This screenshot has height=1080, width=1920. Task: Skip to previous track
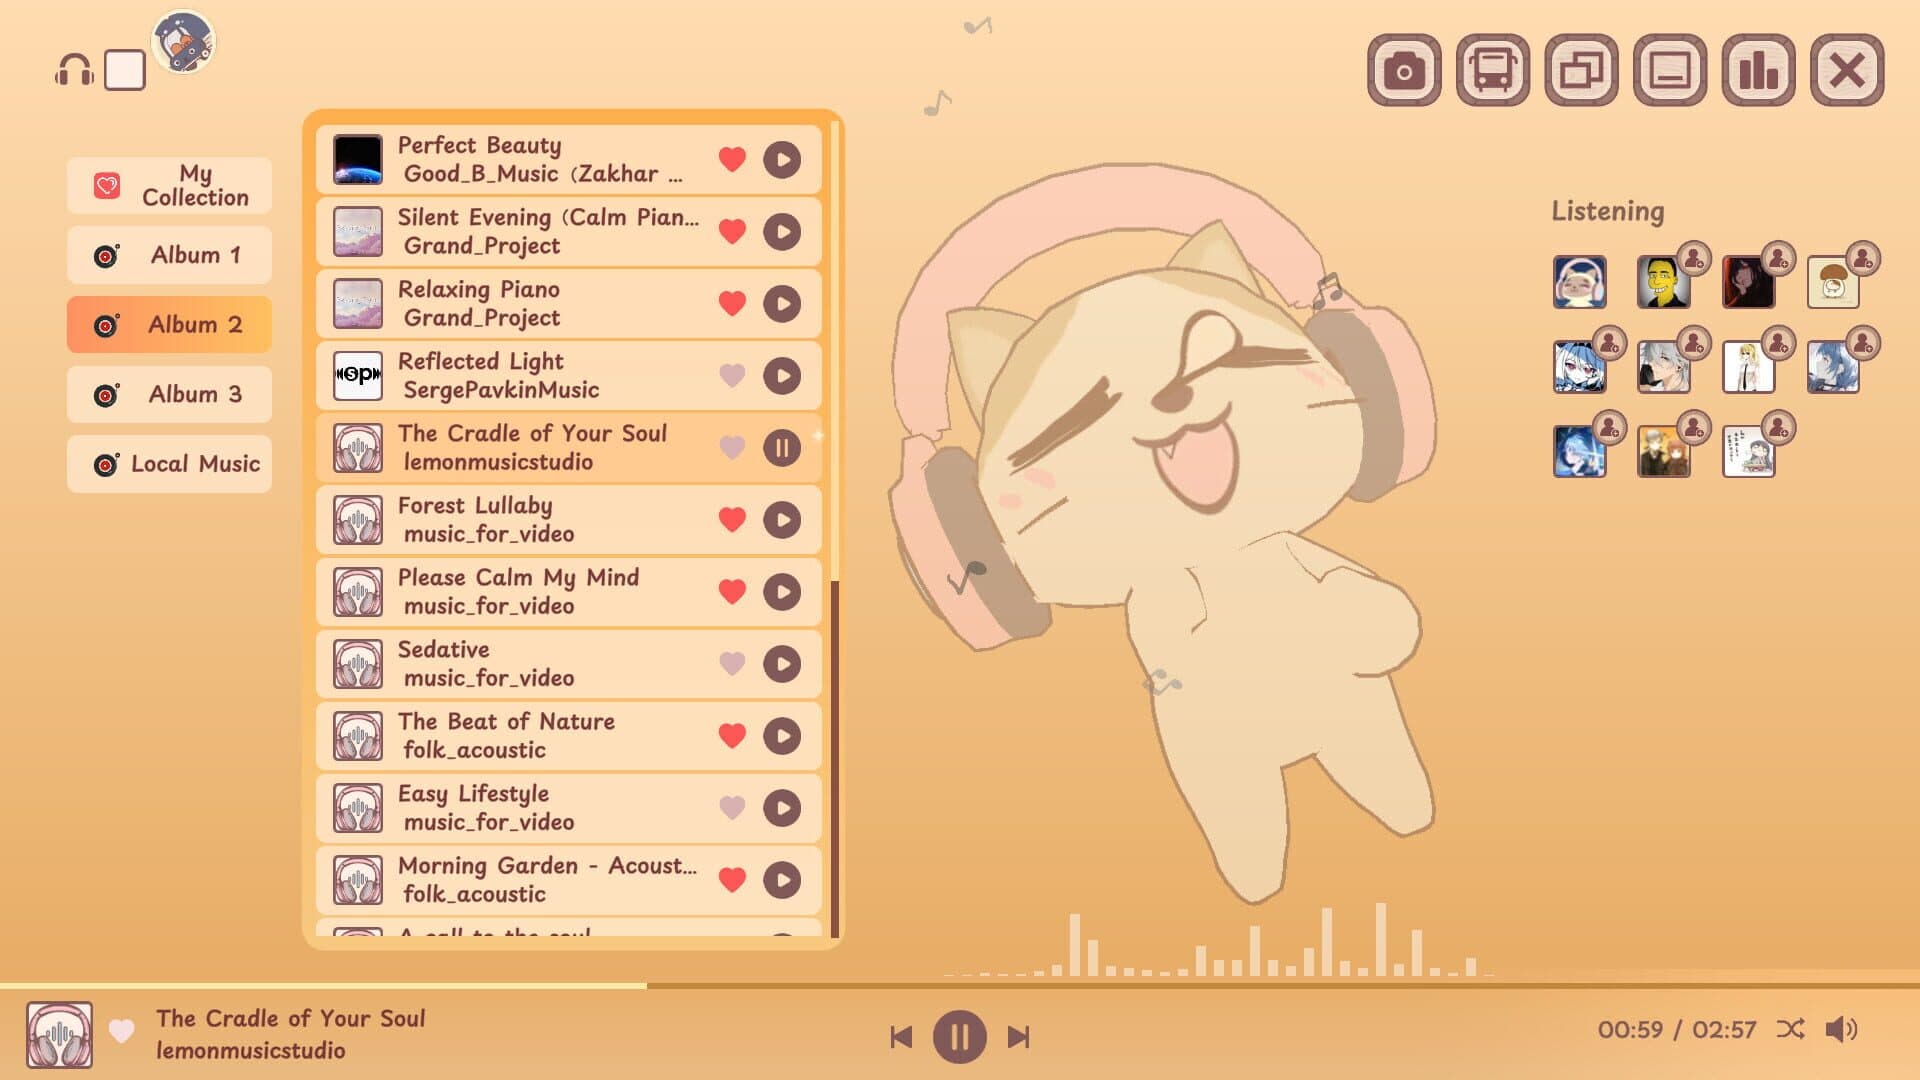901,1038
